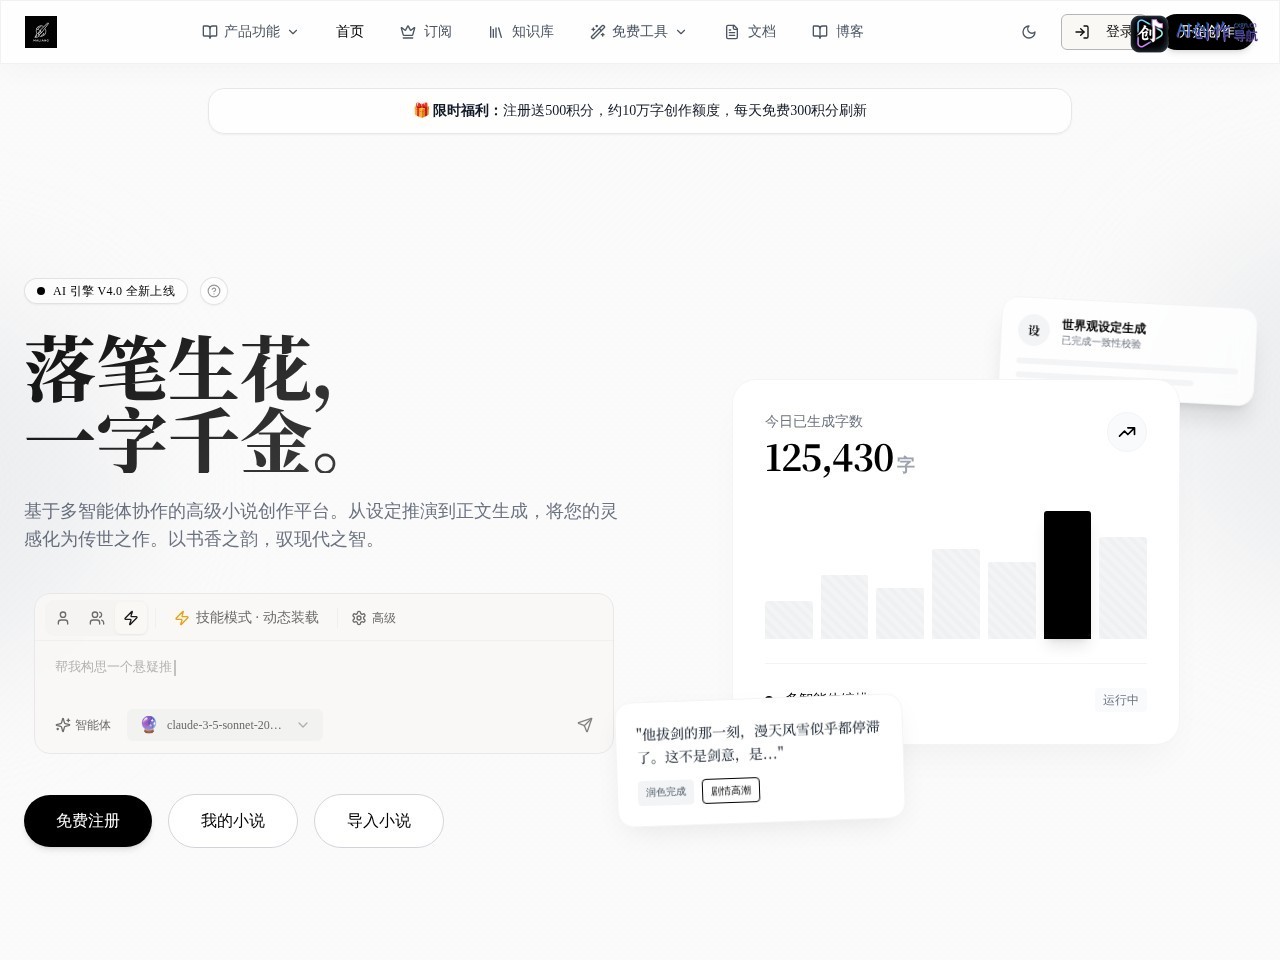Screen dimensions: 1280x960
Task: Click the document icon beside 文档
Action: pos(732,32)
